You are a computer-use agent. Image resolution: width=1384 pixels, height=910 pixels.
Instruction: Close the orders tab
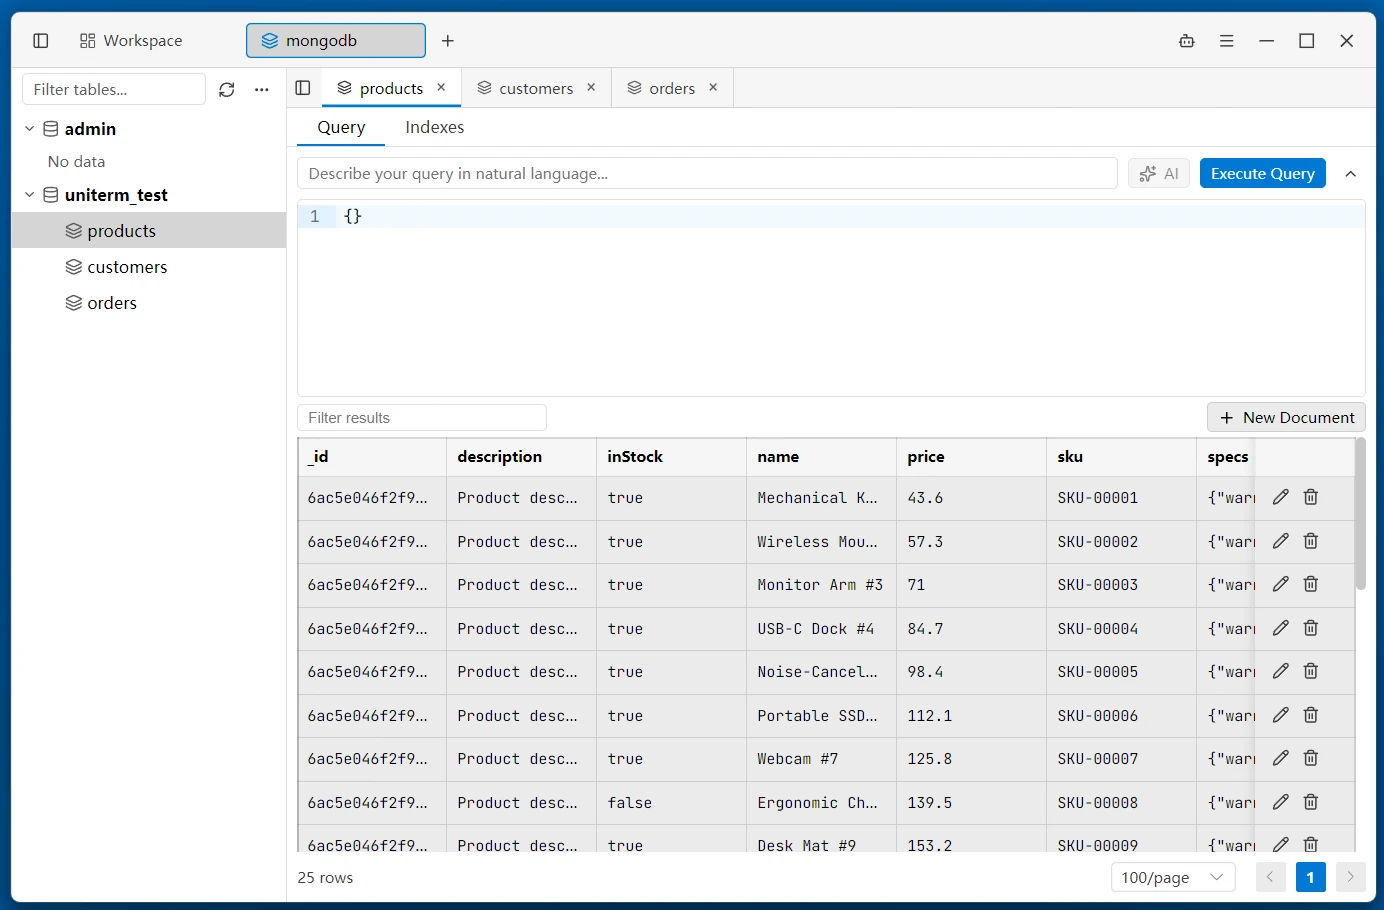pyautogui.click(x=713, y=88)
